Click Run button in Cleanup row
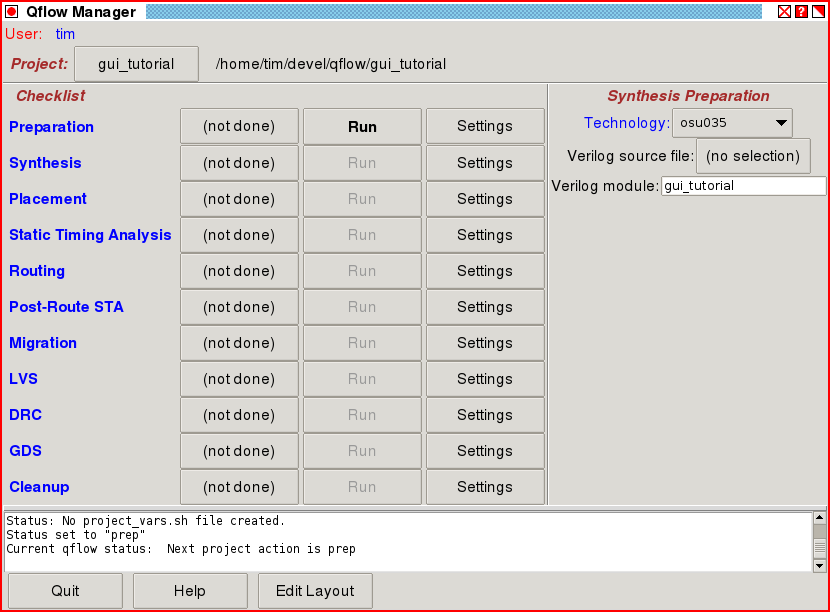 (x=362, y=487)
